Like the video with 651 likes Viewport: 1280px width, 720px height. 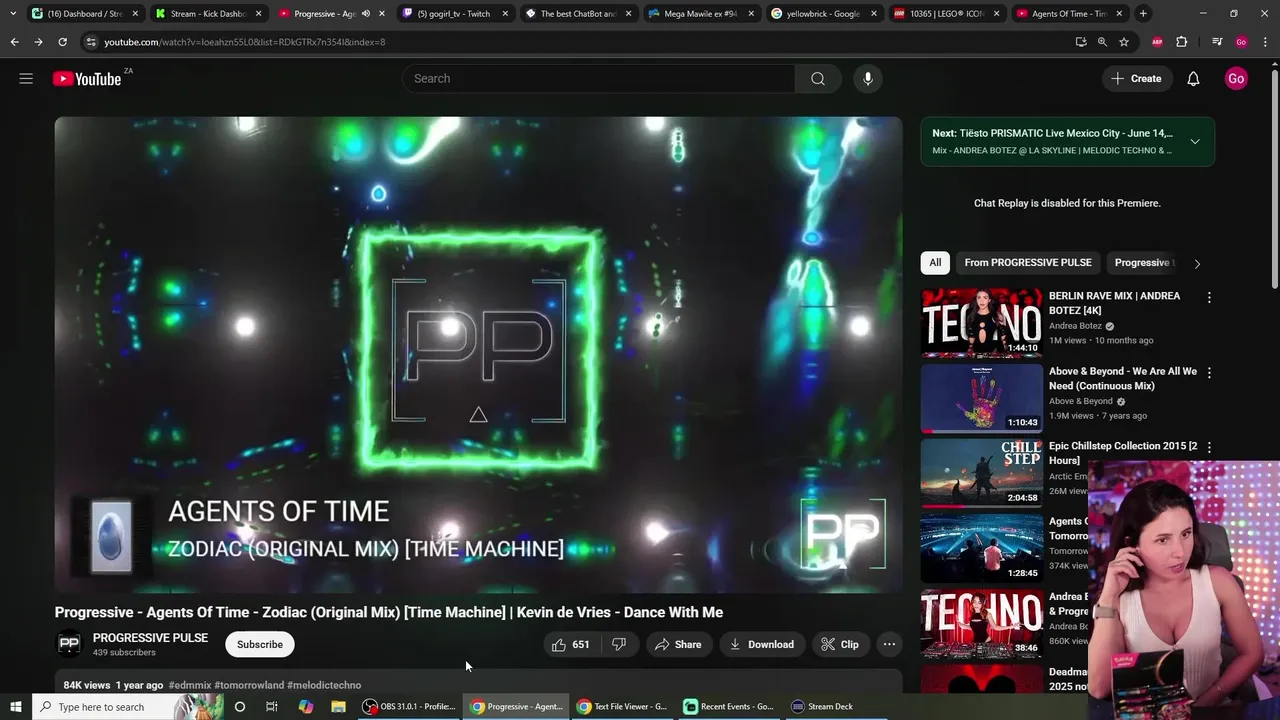[x=570, y=645]
